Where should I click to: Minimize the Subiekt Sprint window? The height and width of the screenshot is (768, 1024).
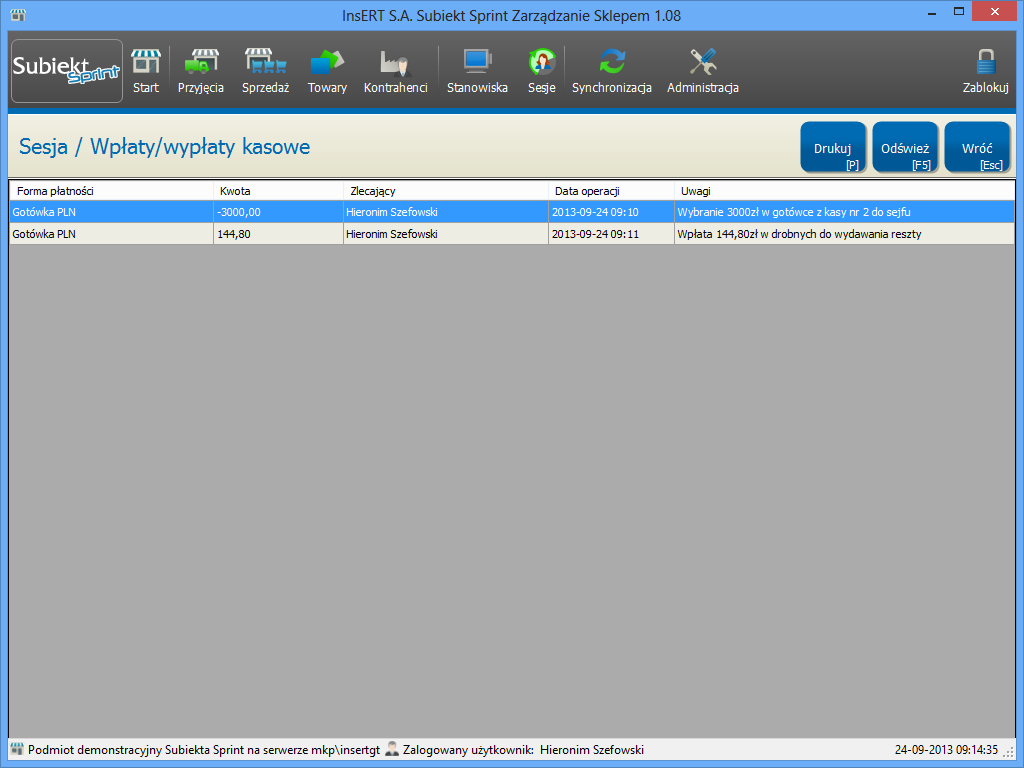coord(932,12)
